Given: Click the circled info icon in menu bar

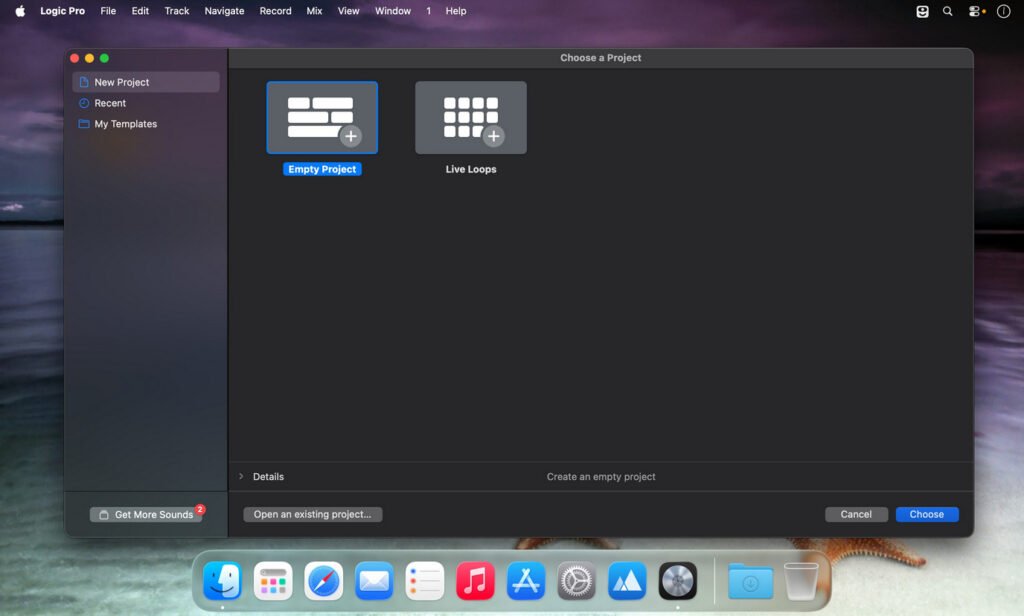Looking at the screenshot, I should (x=1003, y=11).
